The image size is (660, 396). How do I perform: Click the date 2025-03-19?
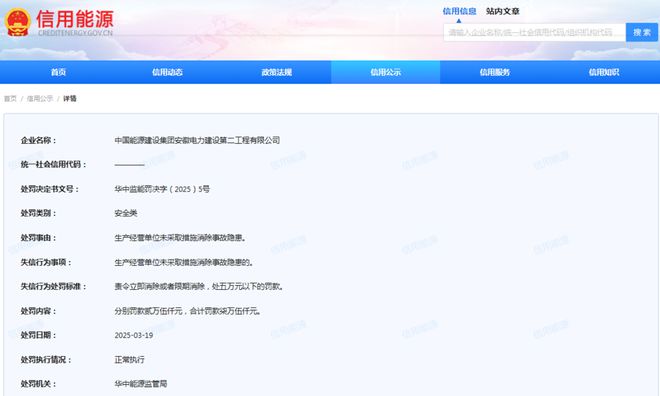click(x=134, y=335)
